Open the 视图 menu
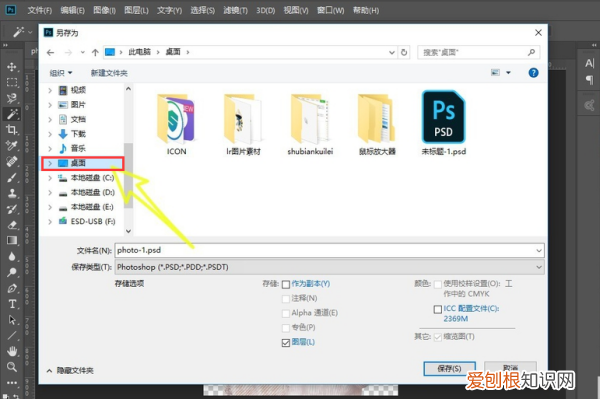This screenshot has height=399, width=600. click(296, 10)
